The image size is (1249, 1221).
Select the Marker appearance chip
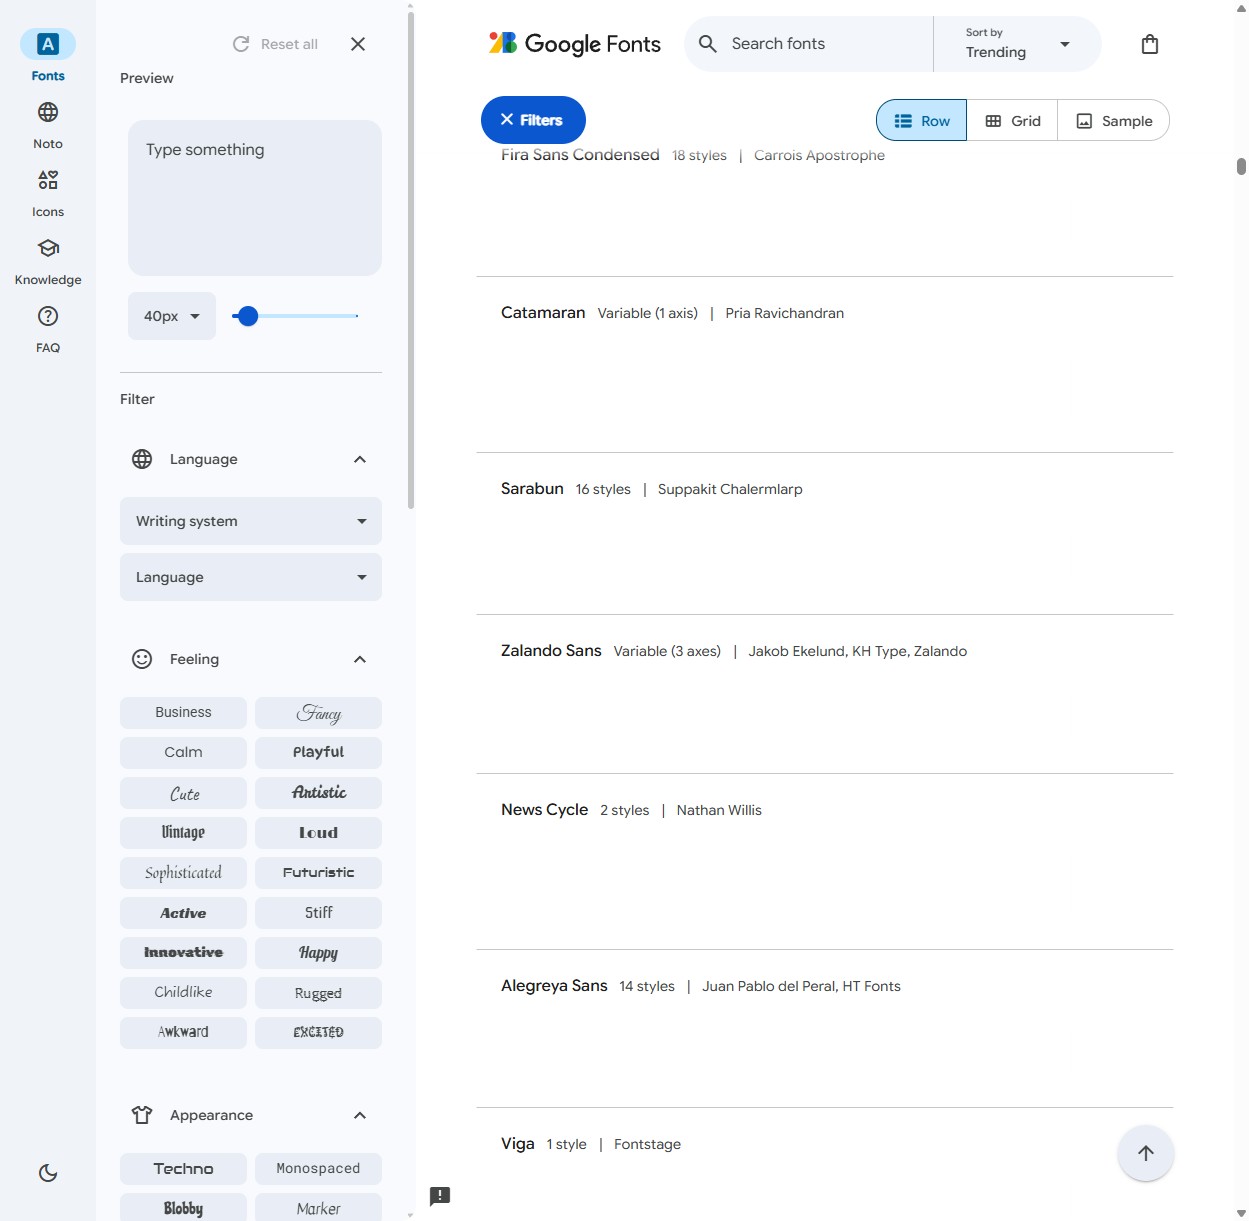(318, 1208)
